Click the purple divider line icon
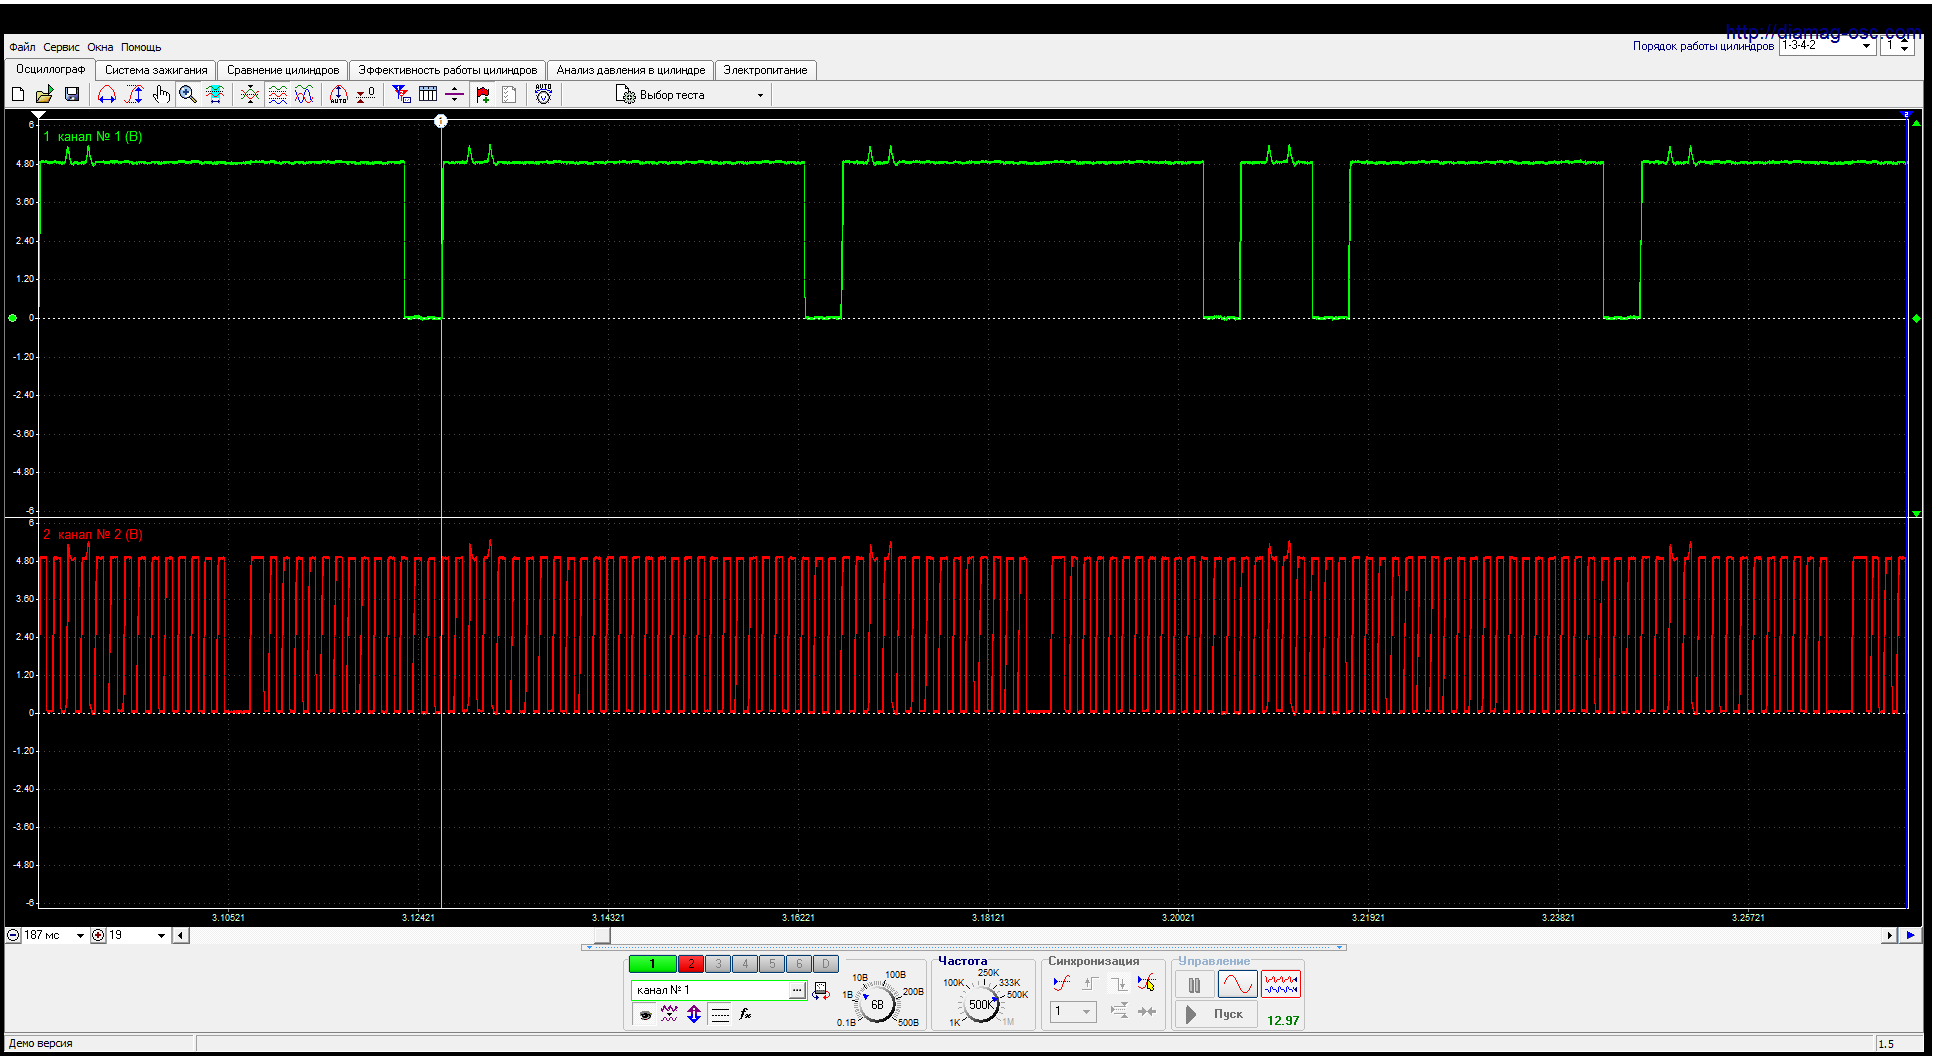This screenshot has height=1056, width=1936. (x=455, y=94)
